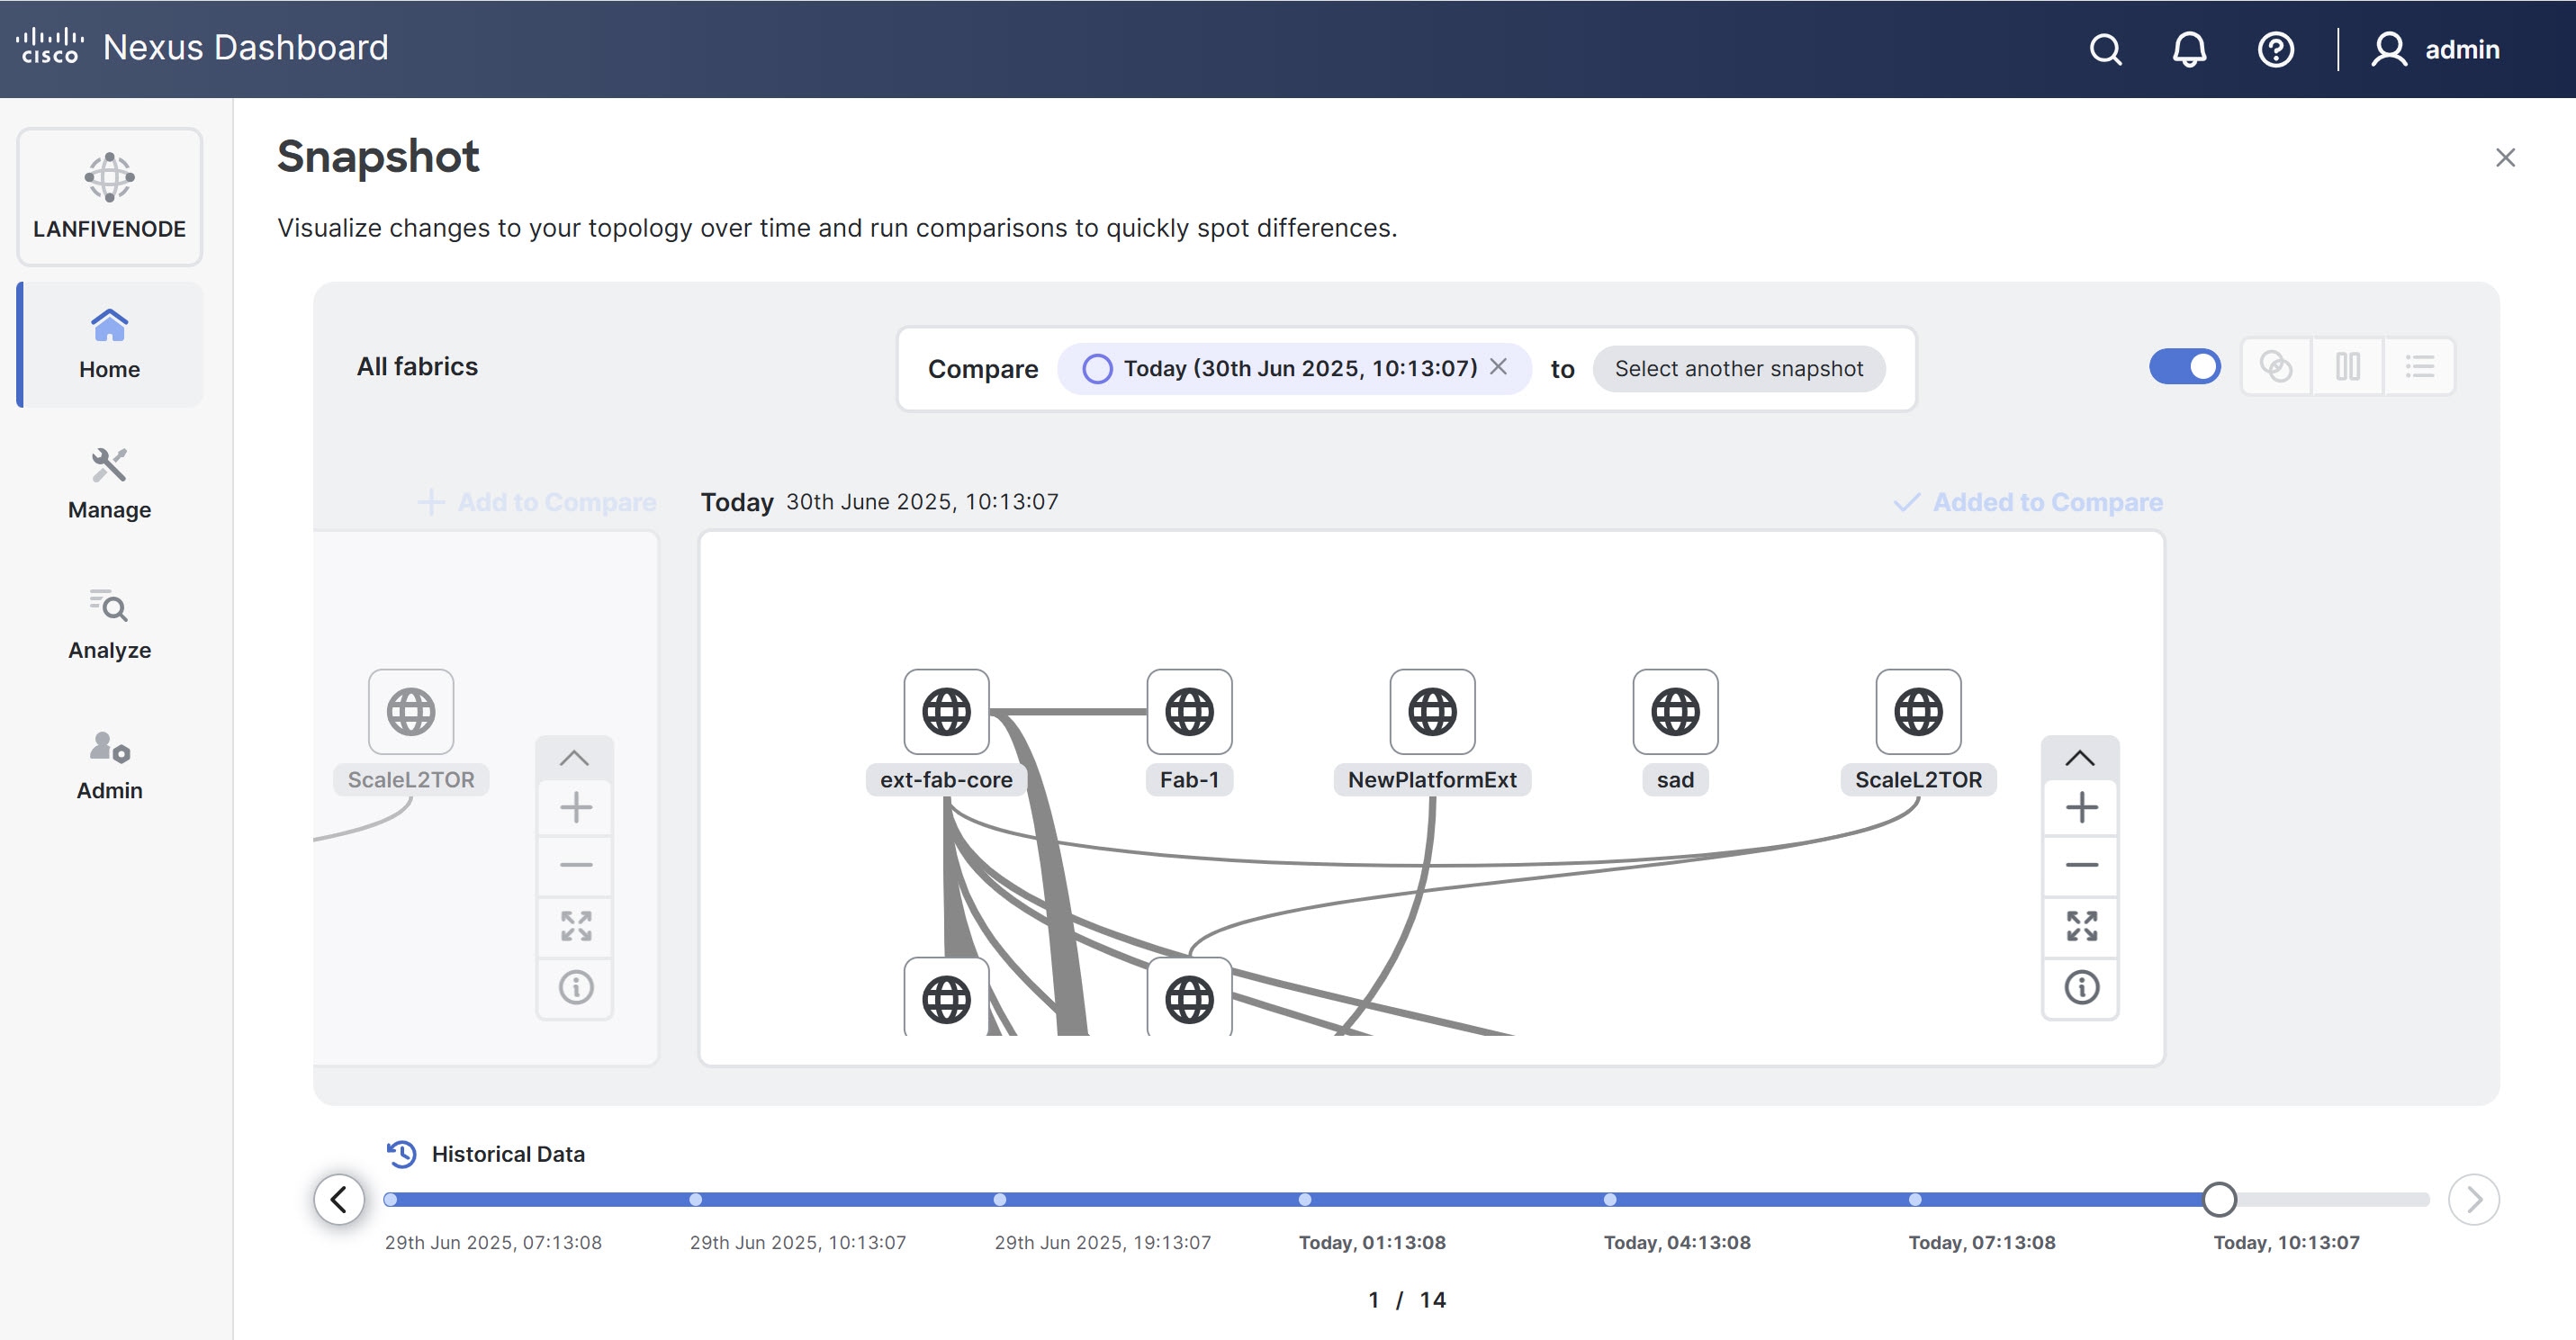
Task: Fit previous snapshot topology to view
Action: 574,926
